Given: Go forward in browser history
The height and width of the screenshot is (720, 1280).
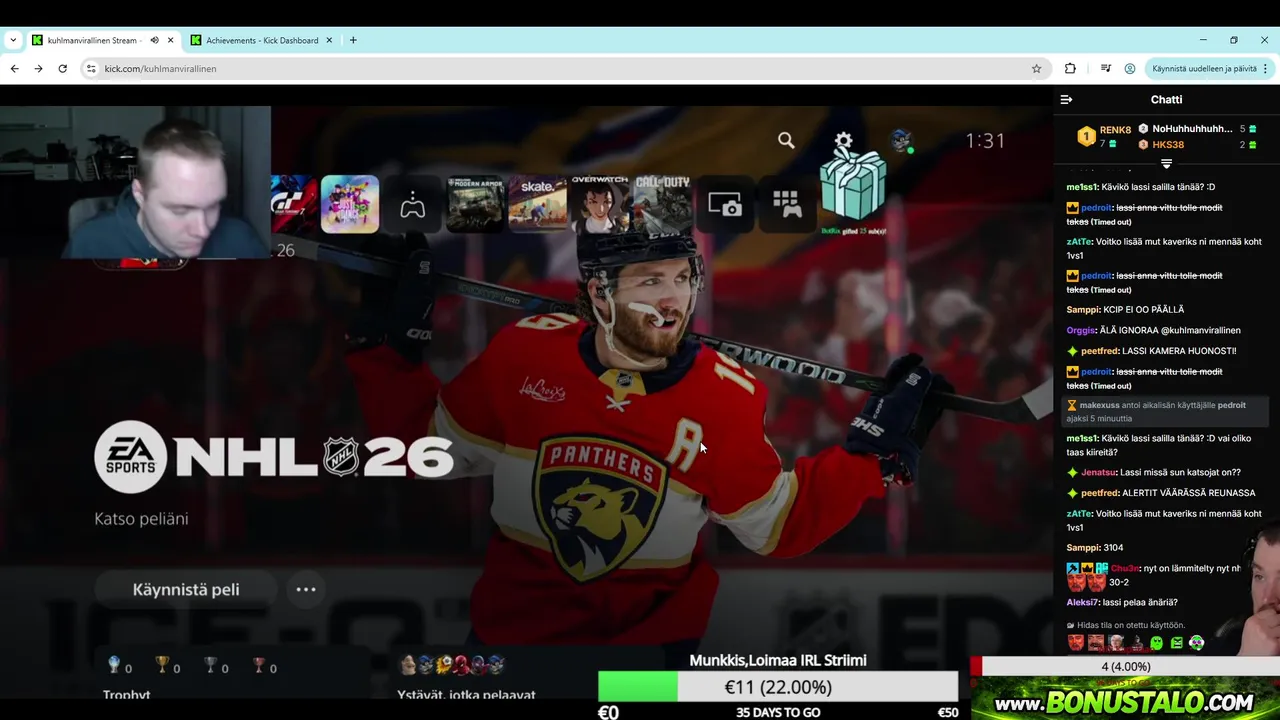Looking at the screenshot, I should point(38,69).
